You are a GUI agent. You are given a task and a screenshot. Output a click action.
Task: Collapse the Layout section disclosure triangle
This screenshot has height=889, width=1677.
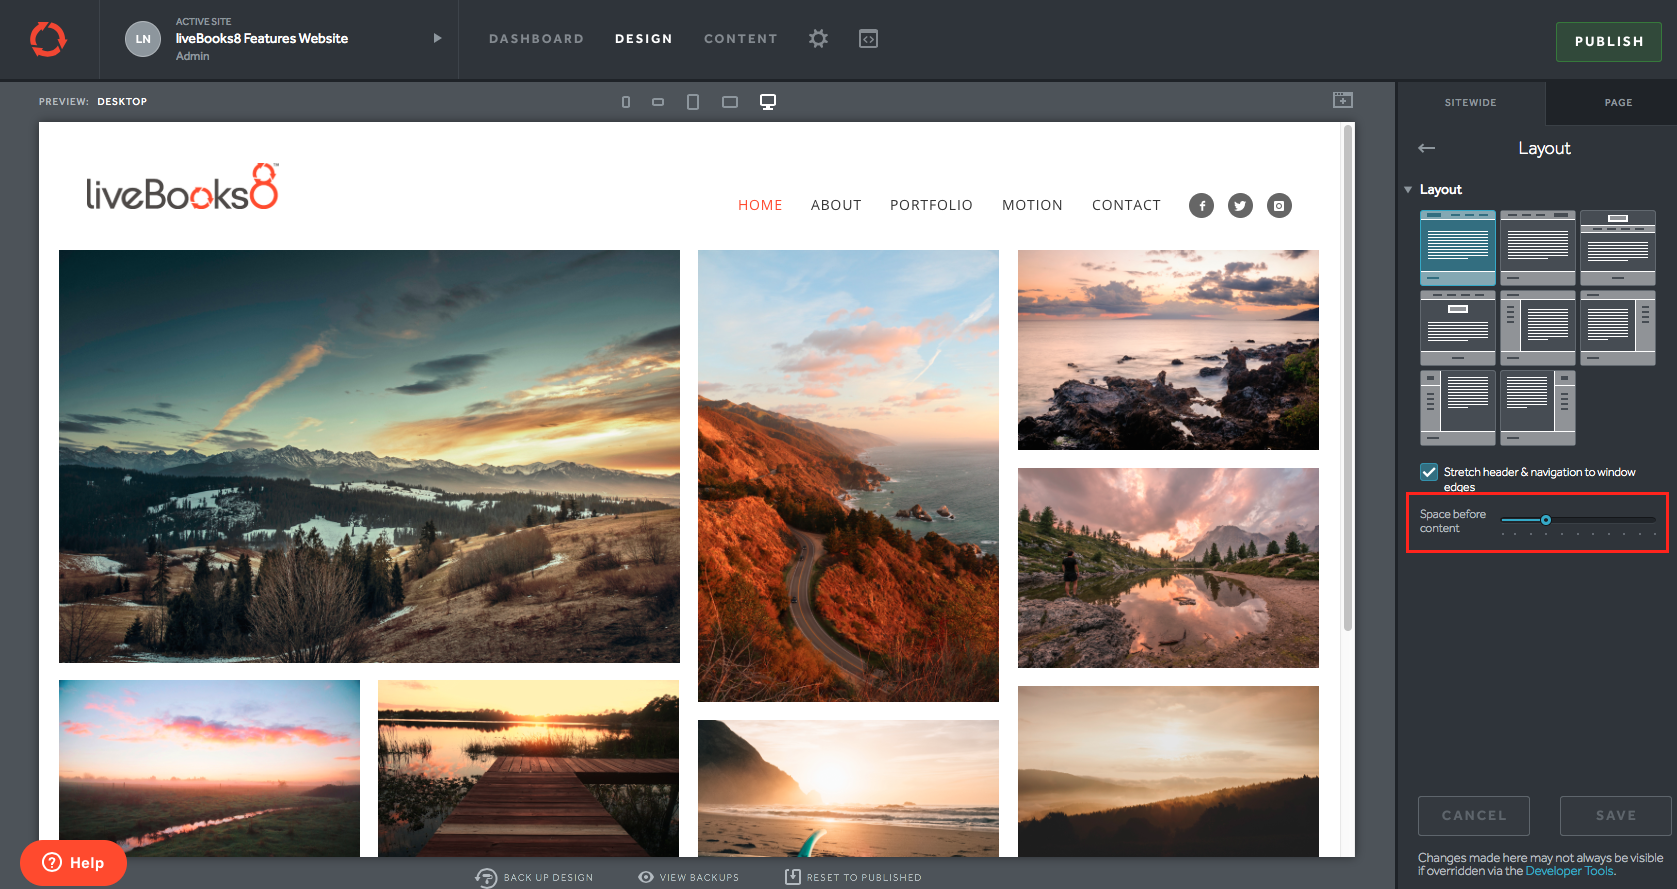(x=1408, y=190)
